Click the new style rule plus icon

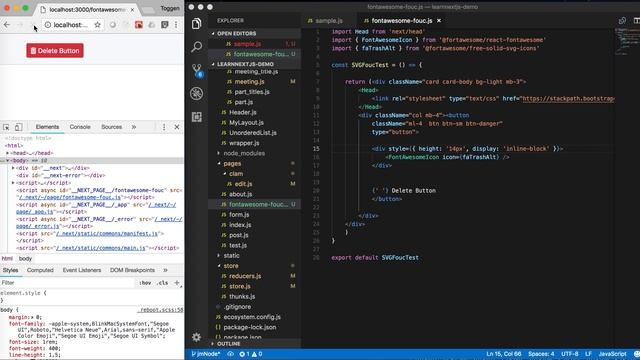177,282
